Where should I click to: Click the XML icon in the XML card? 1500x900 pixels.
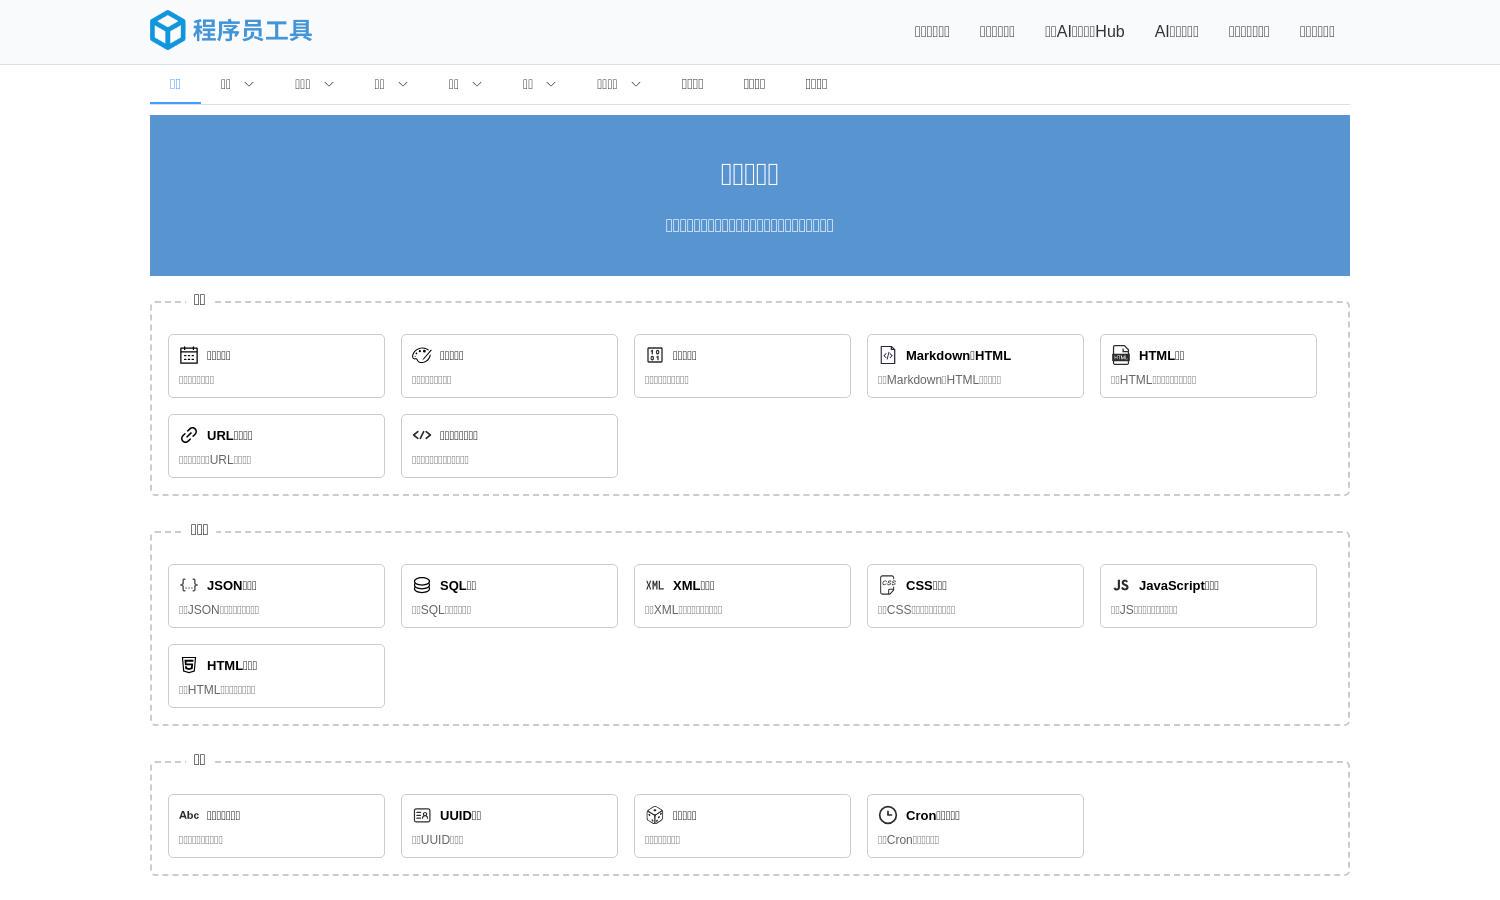(655, 585)
